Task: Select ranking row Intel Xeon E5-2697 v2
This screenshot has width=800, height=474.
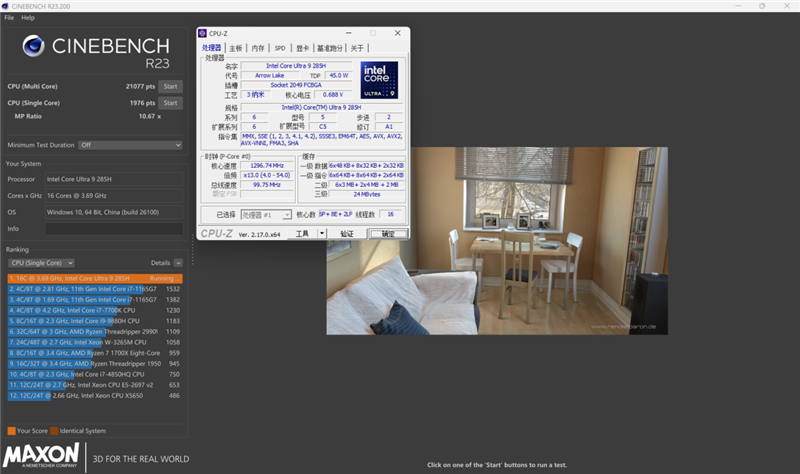Action: [95, 385]
